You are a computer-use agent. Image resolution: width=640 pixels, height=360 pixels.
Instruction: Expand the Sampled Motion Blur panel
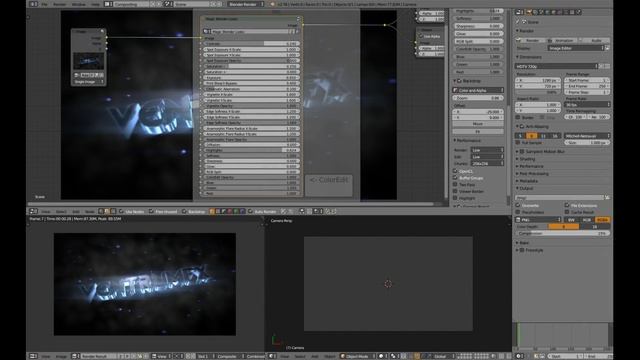540,151
